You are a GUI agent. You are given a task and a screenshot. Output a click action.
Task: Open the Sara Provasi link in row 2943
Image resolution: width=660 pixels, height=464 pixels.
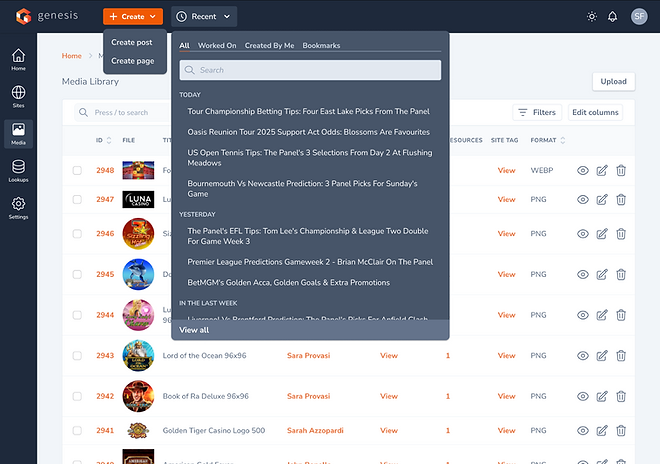309,356
